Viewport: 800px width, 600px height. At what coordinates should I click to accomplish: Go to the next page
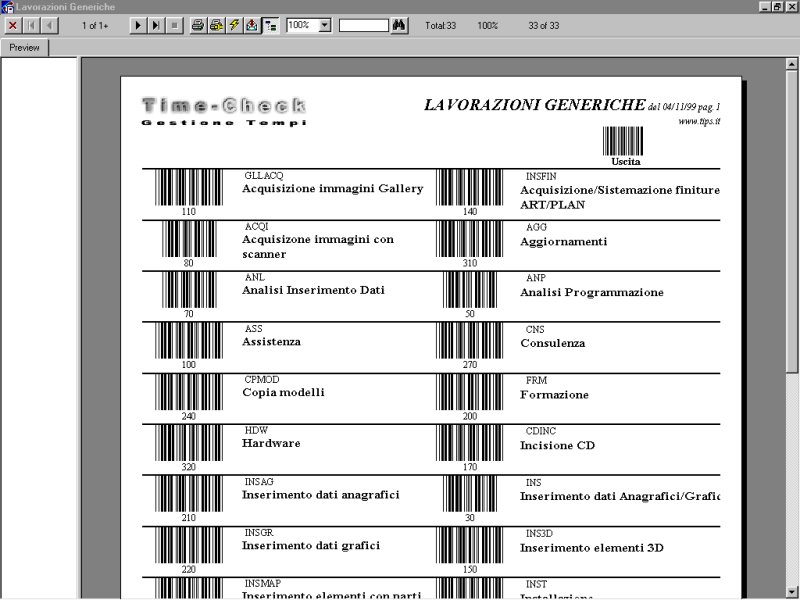[x=138, y=26]
